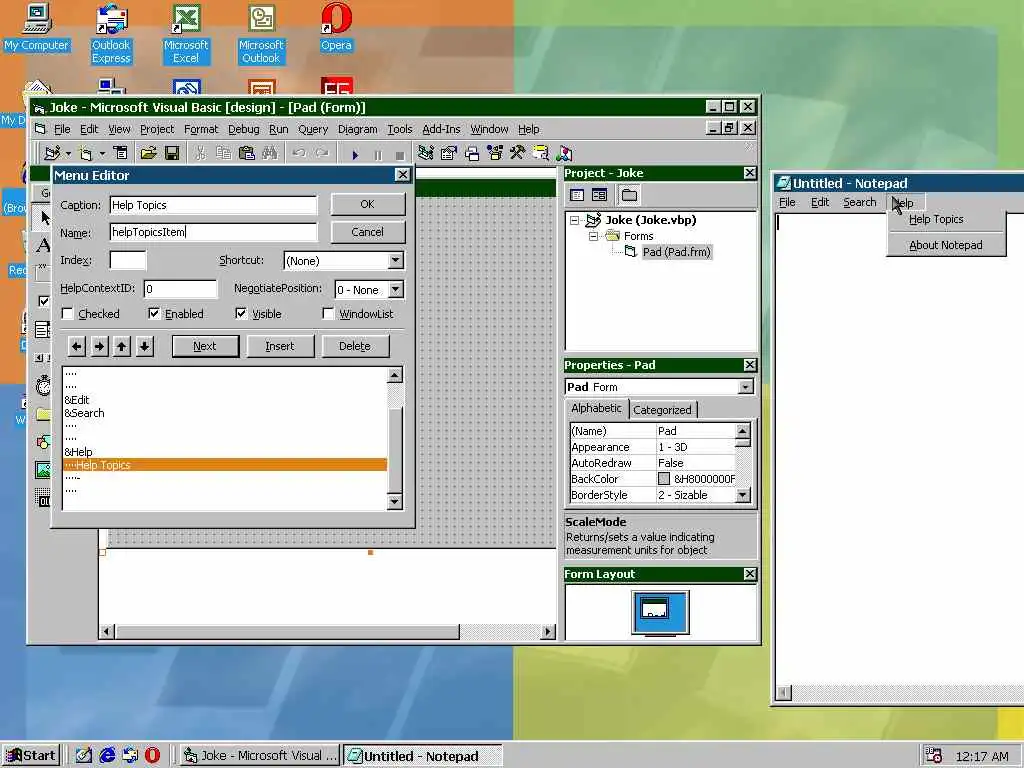The height and width of the screenshot is (768, 1024).
Task: Click the BackColor color swatch in Properties
Action: coord(664,479)
